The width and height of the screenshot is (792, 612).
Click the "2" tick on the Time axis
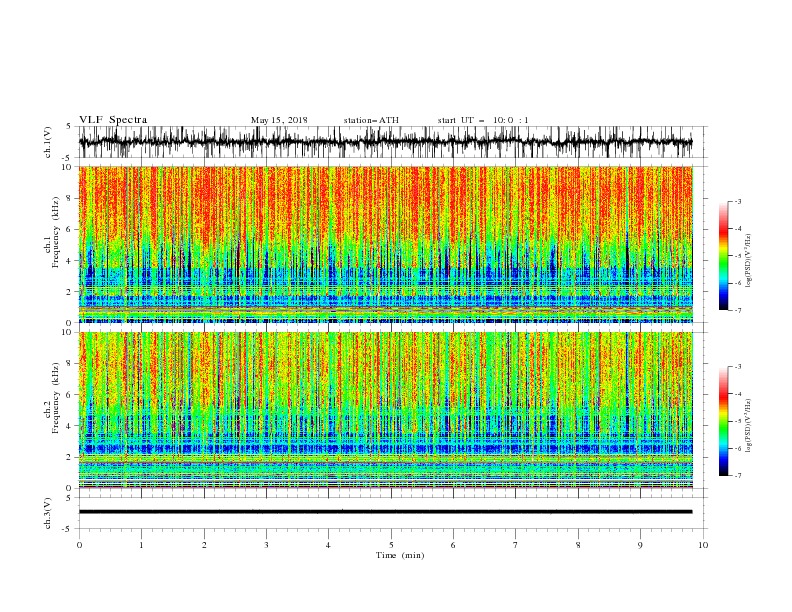pos(204,545)
